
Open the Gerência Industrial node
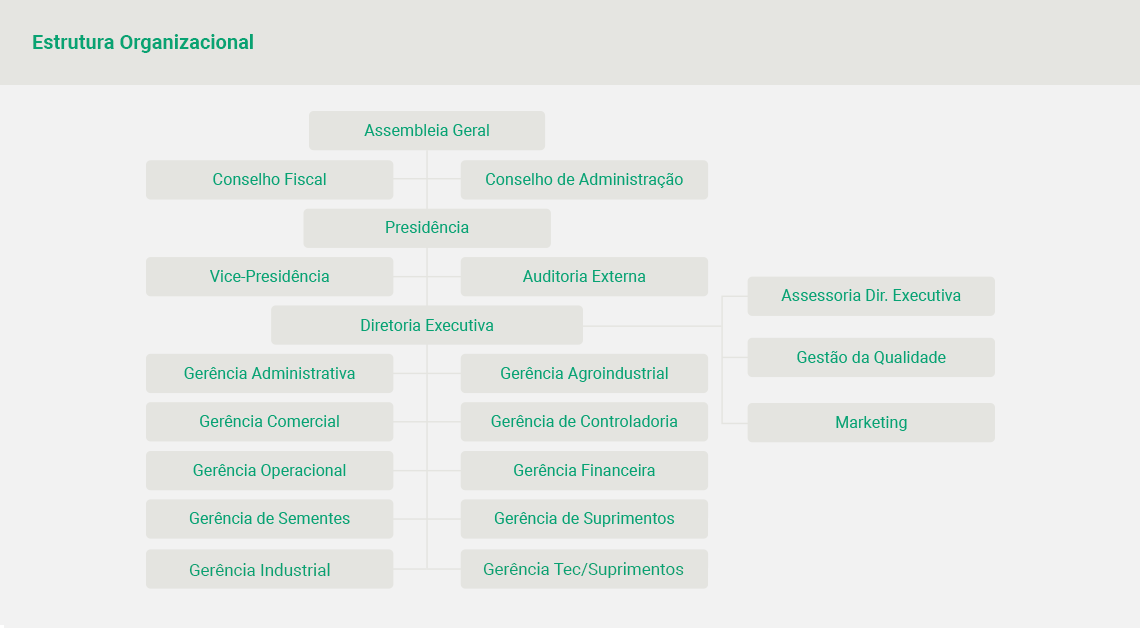[270, 570]
